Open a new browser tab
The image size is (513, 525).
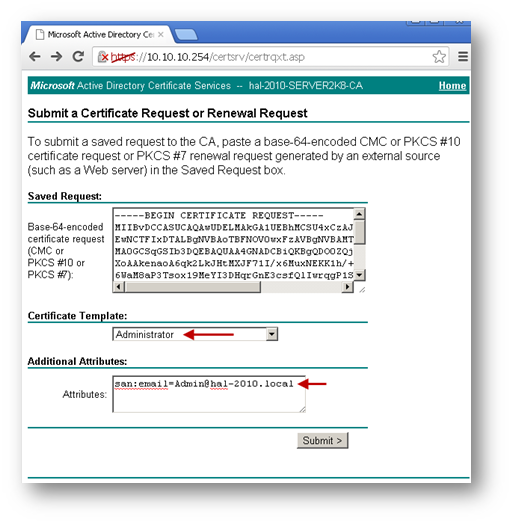[x=186, y=35]
